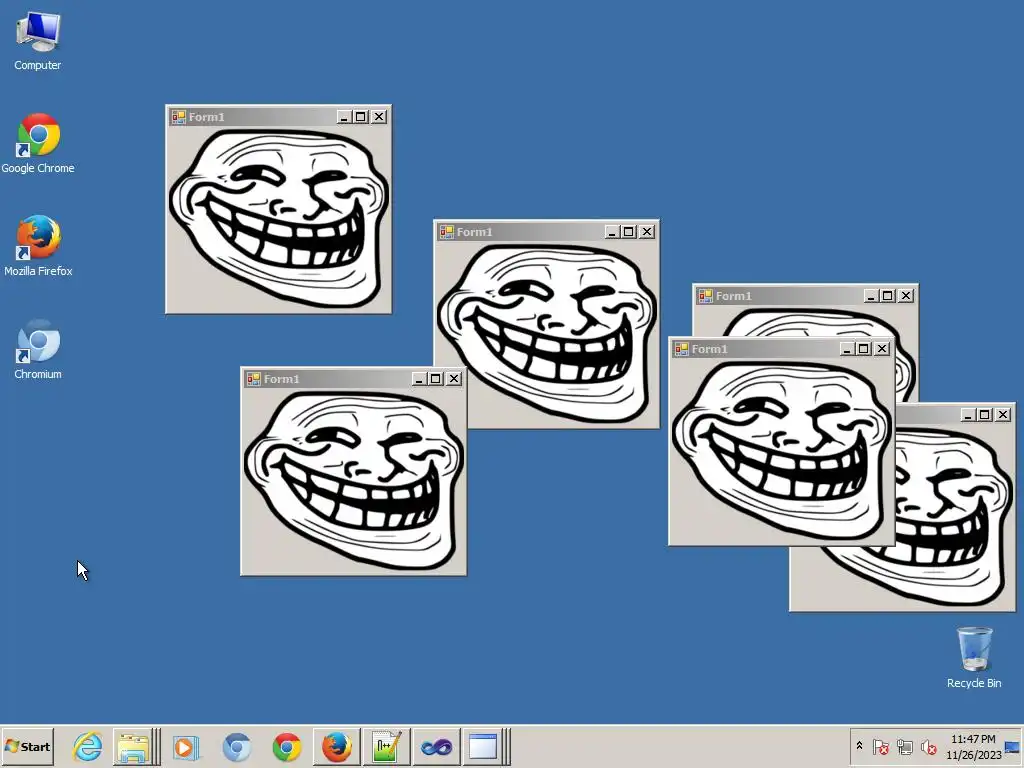Maximize the window with the hidden title above Recycle Bin
The image size is (1024, 768).
point(985,415)
